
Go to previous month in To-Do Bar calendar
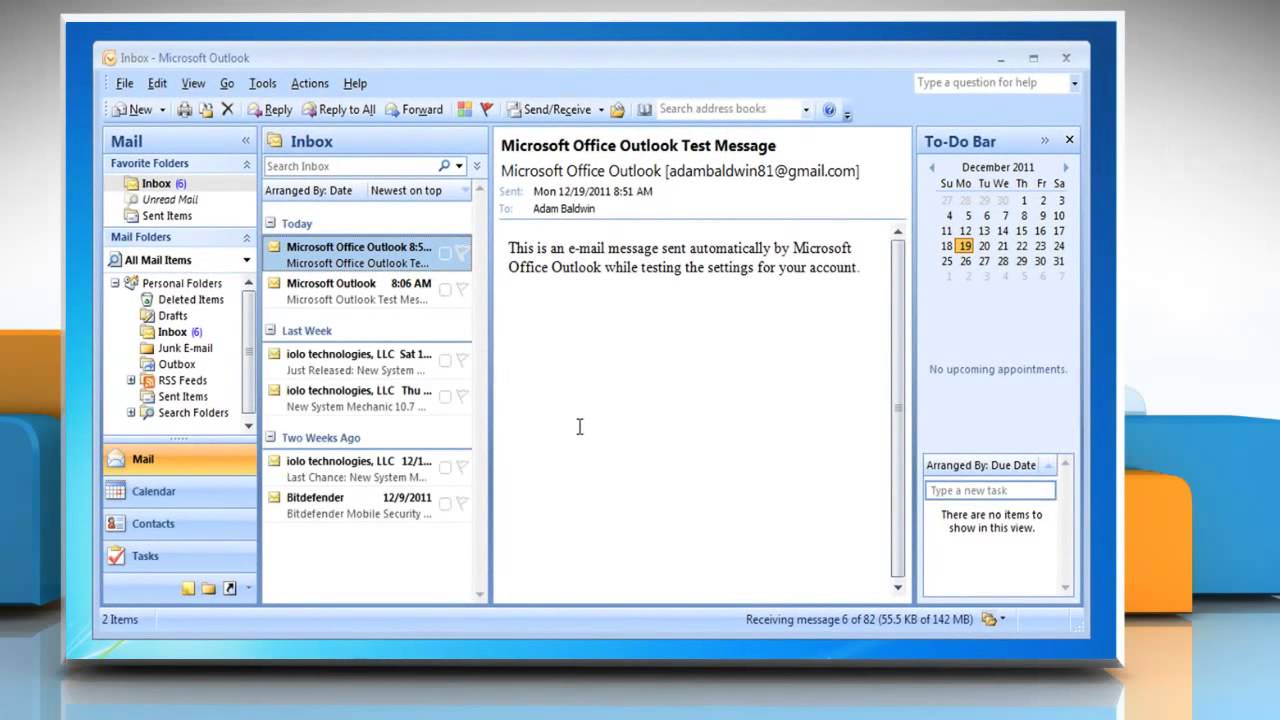point(932,168)
